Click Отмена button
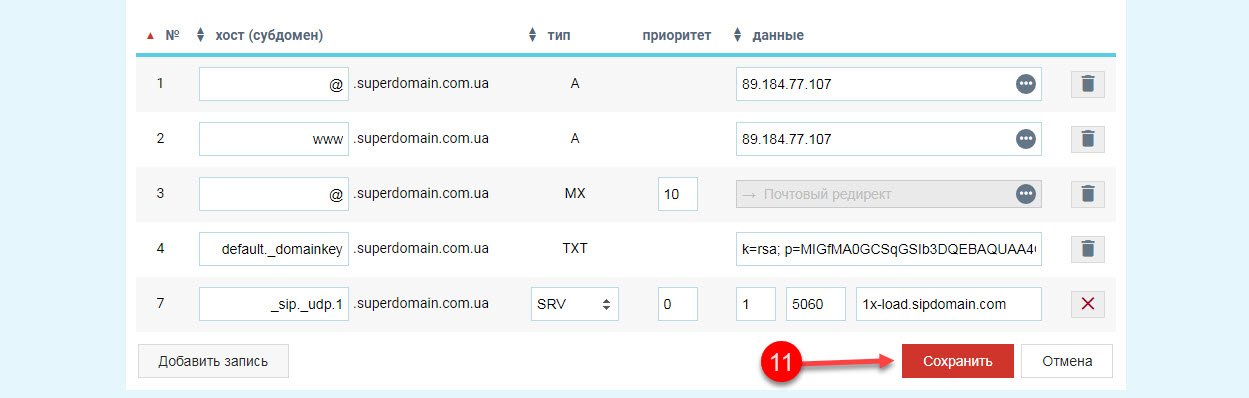Viewport: 1249px width, 398px height. [1067, 361]
